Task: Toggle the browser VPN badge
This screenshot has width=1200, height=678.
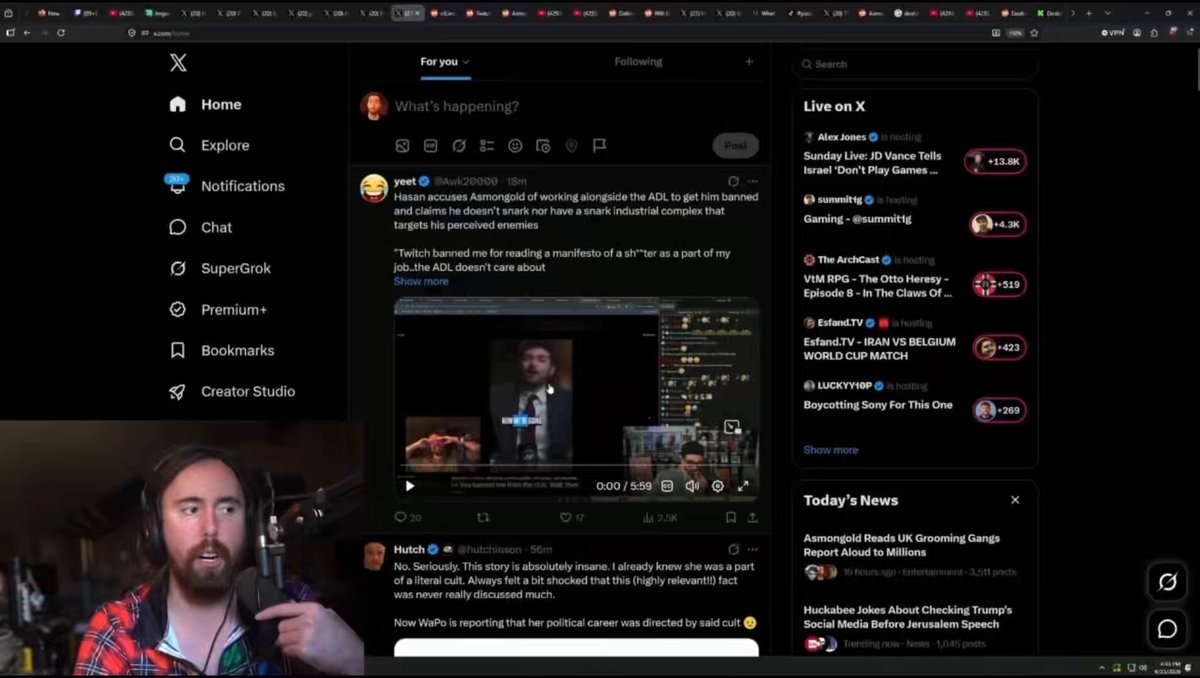Action: tap(1113, 33)
